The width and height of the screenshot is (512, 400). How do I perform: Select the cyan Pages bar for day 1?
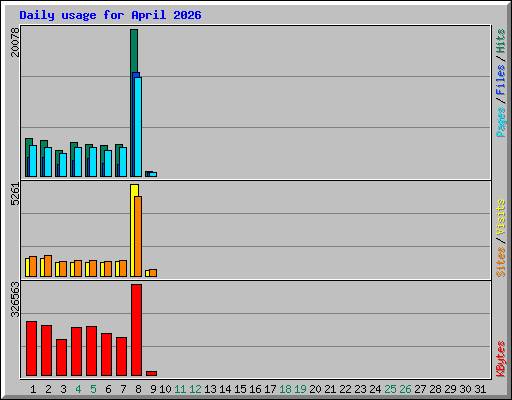33,161
